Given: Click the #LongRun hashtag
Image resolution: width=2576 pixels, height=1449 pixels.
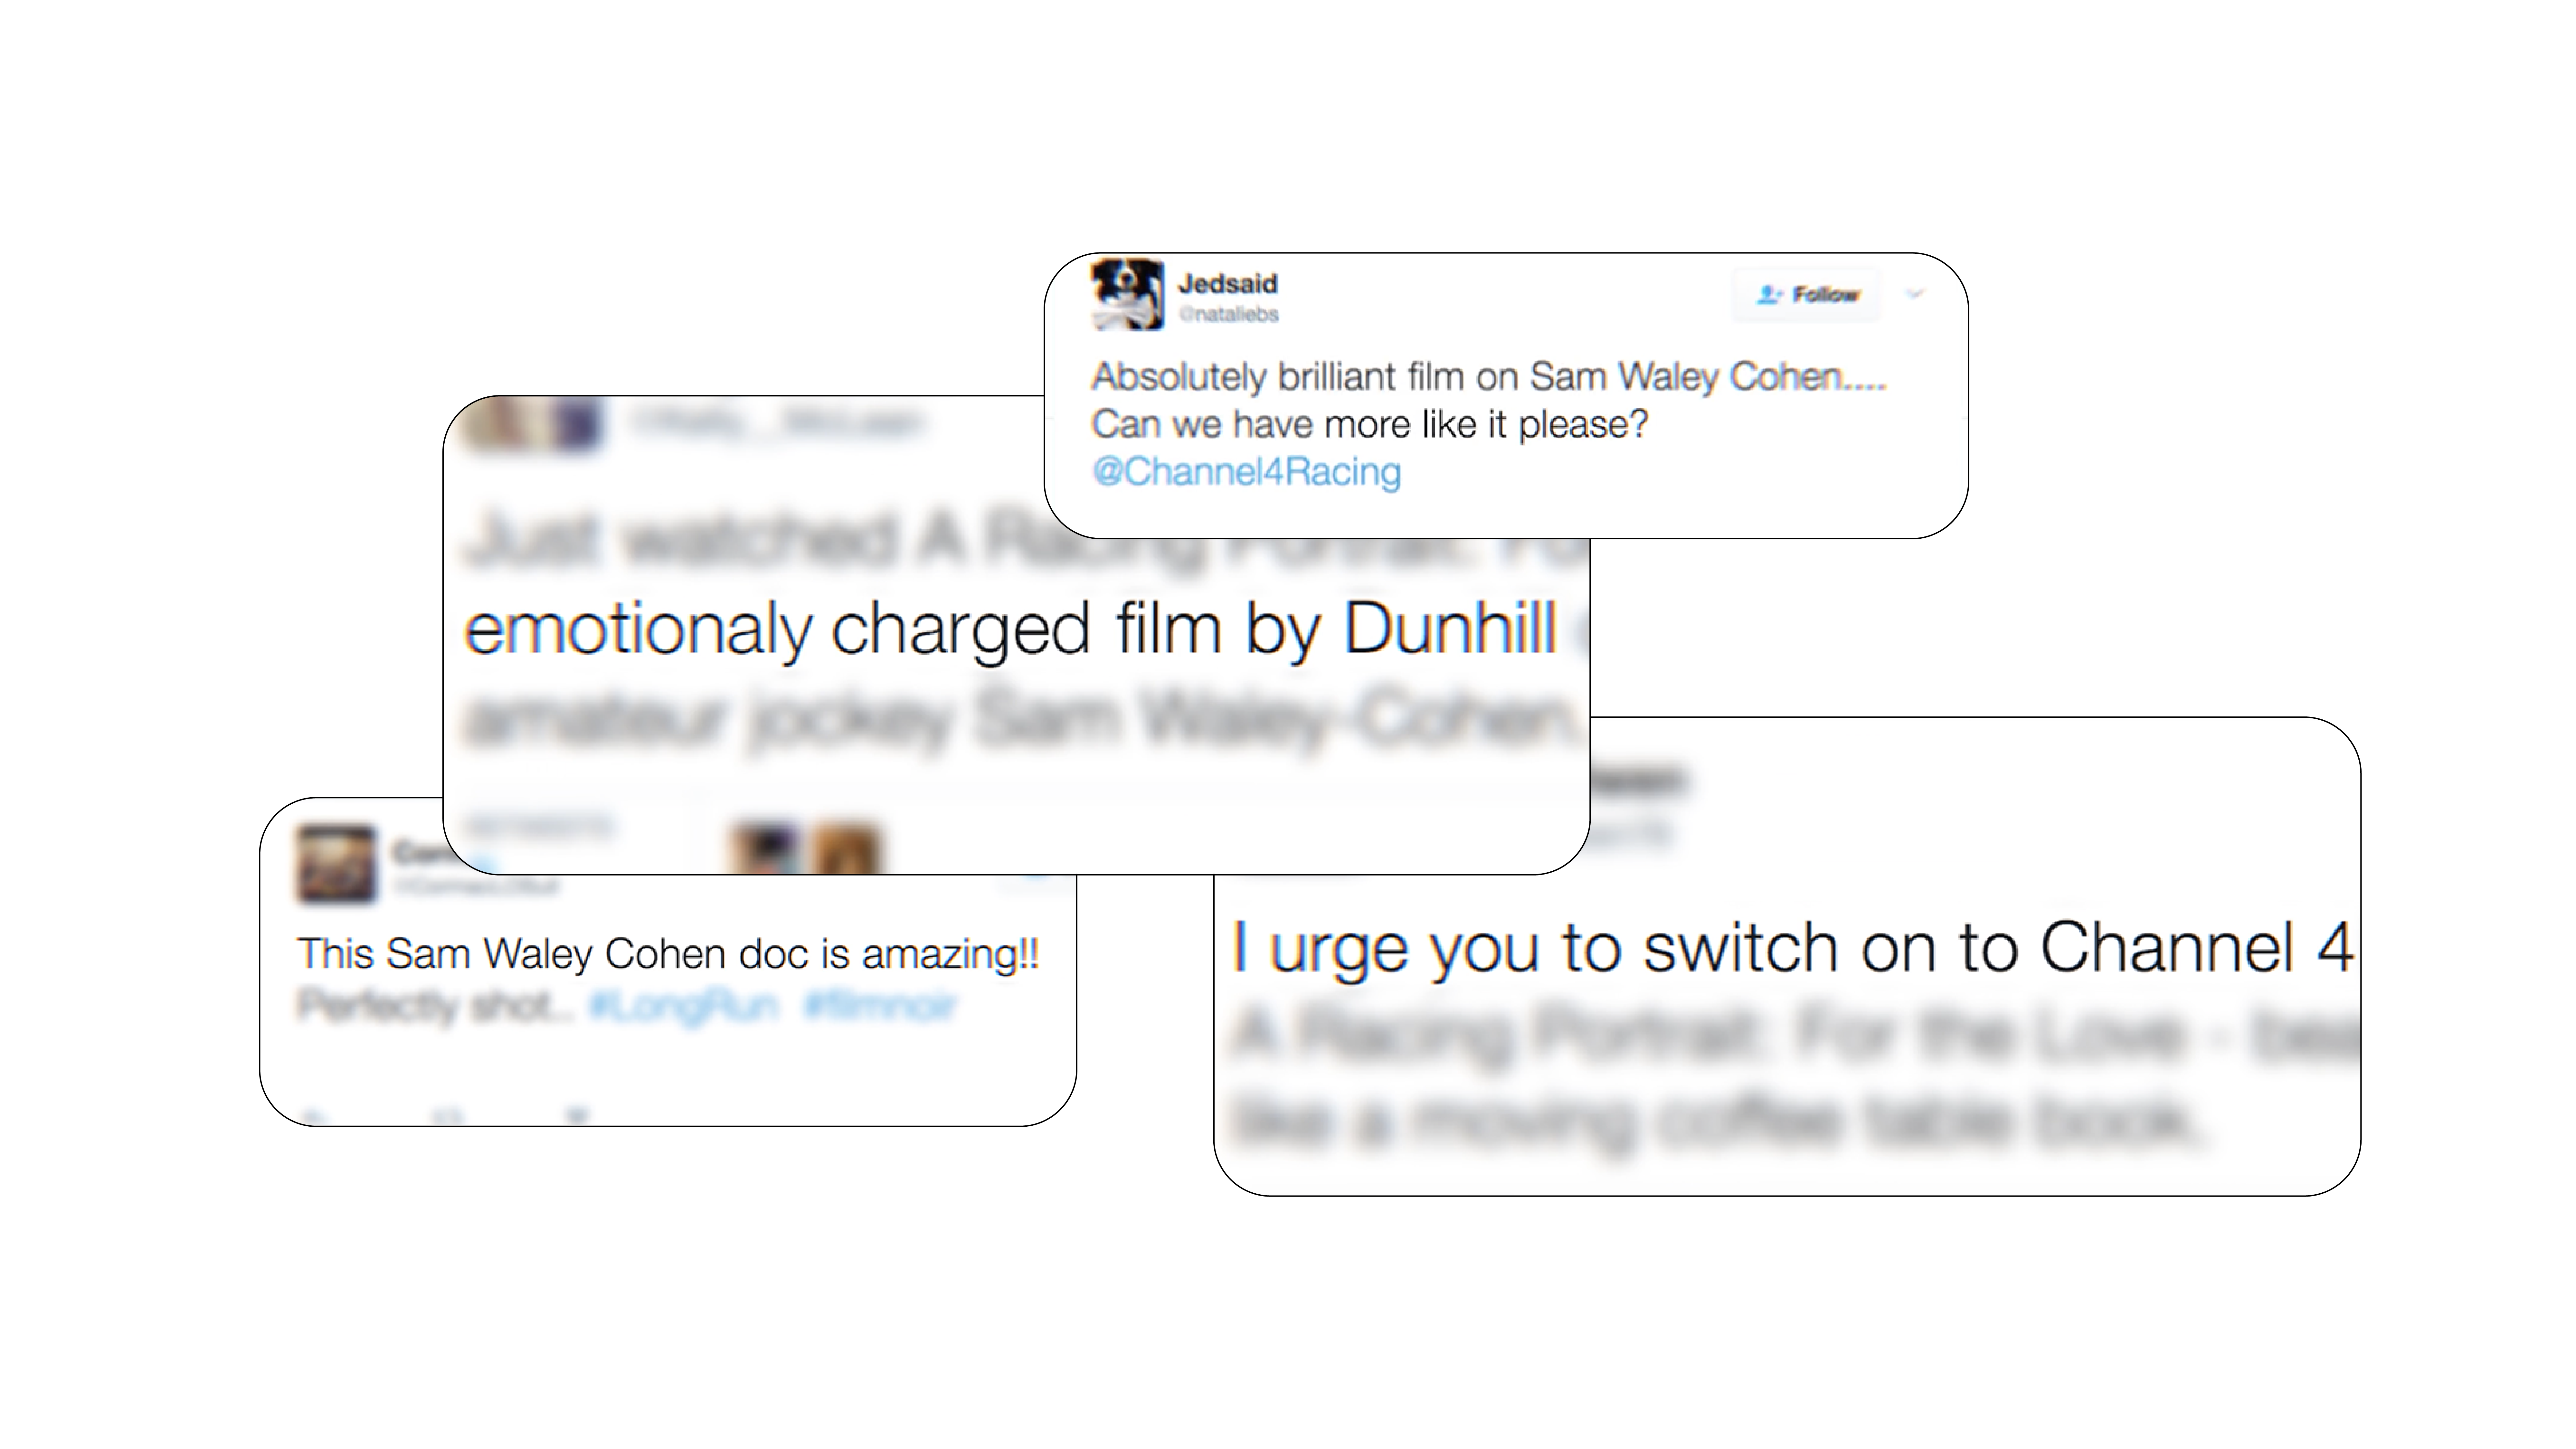Looking at the screenshot, I should pyautogui.click(x=684, y=1005).
